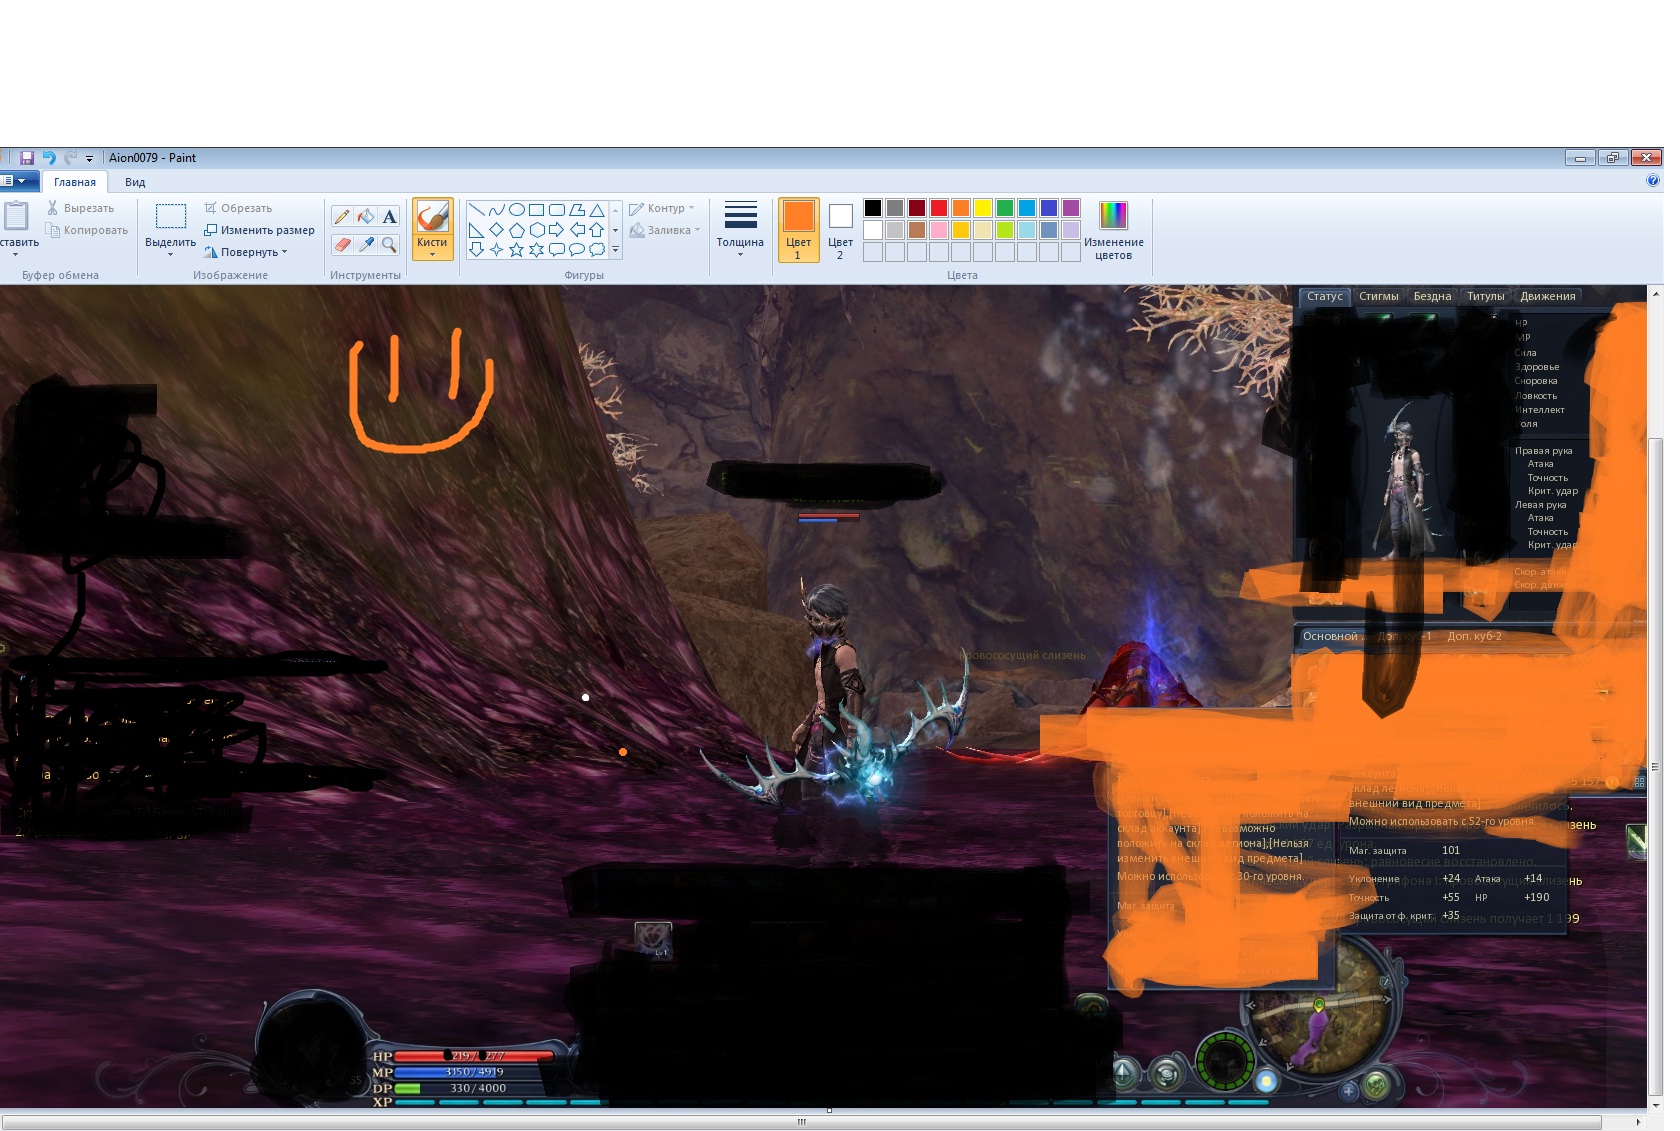Switch to the Вид ribbon tab
This screenshot has width=1680, height=1131.
135,182
